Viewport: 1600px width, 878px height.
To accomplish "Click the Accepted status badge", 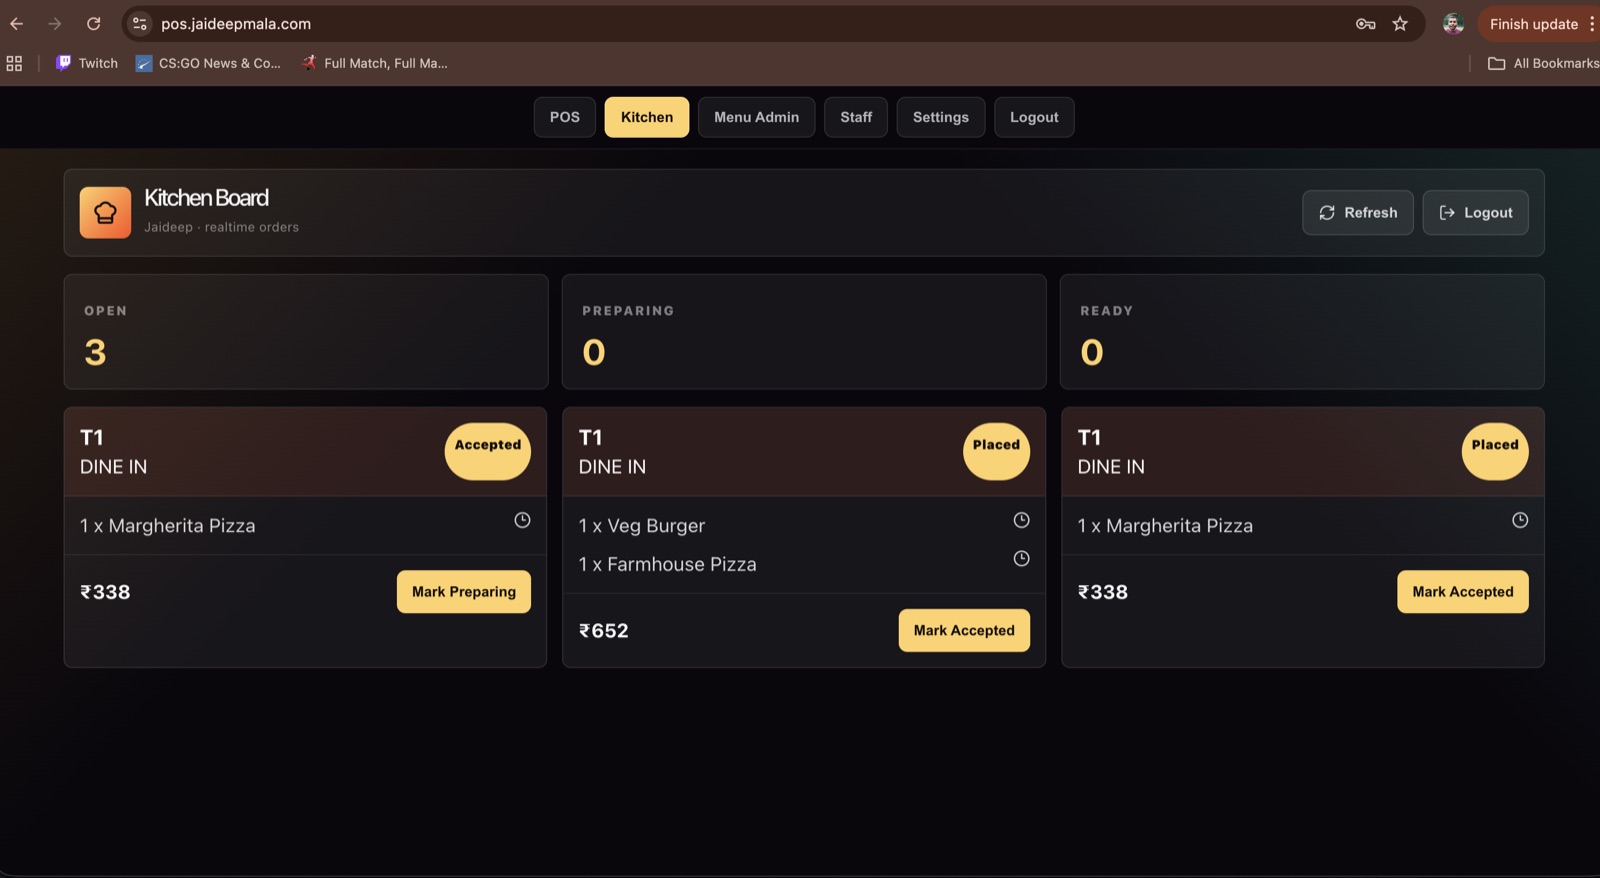I will [x=488, y=451].
